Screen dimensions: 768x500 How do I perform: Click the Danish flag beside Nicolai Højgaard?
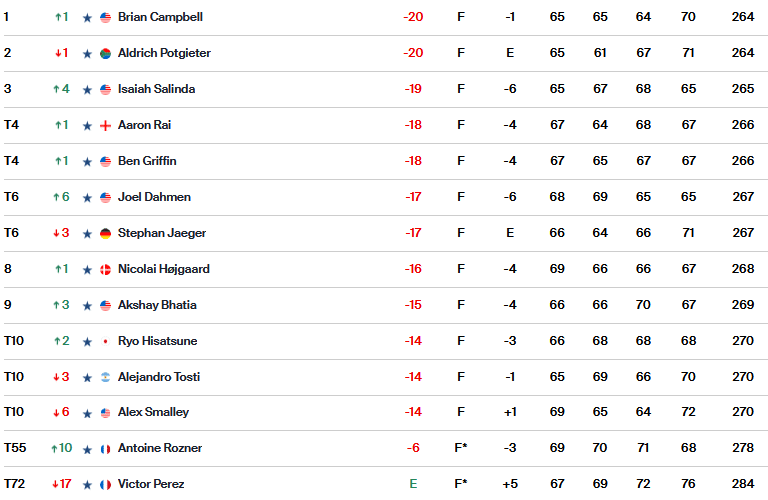click(105, 269)
